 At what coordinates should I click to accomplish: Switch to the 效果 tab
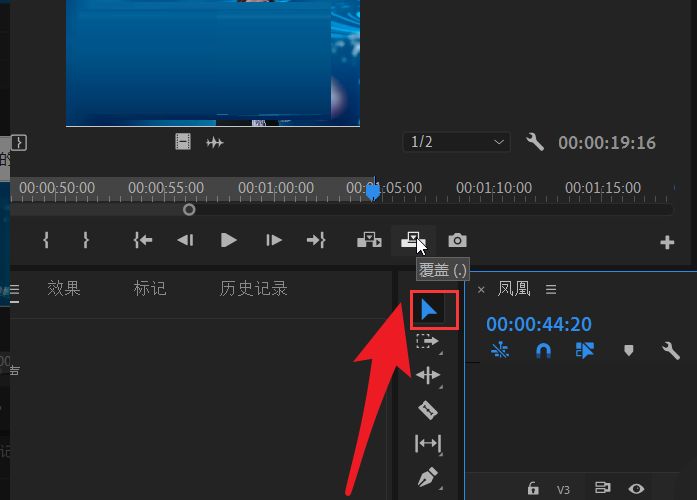64,289
